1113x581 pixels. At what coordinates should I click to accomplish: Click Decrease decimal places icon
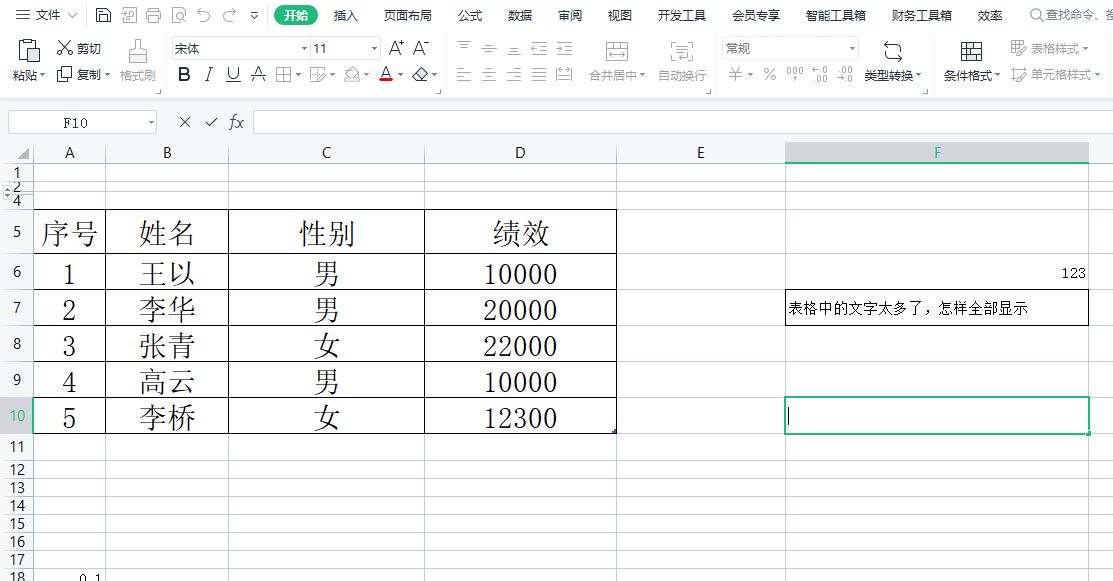click(x=845, y=74)
